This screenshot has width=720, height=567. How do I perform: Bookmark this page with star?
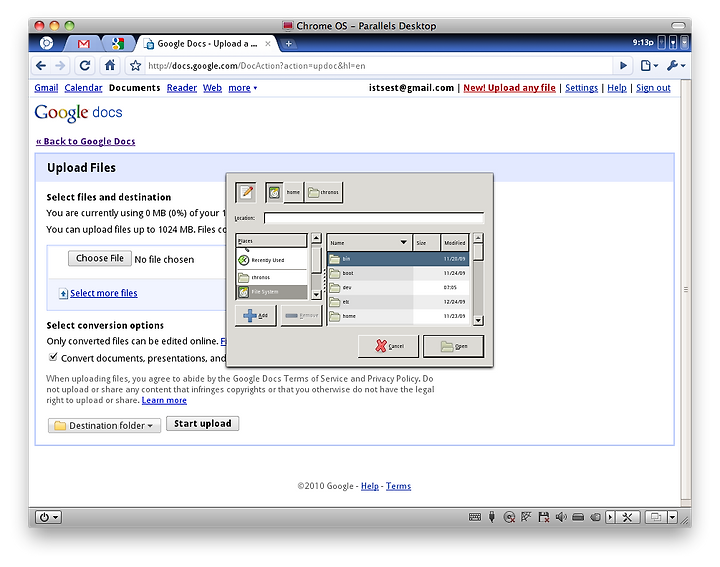click(135, 66)
